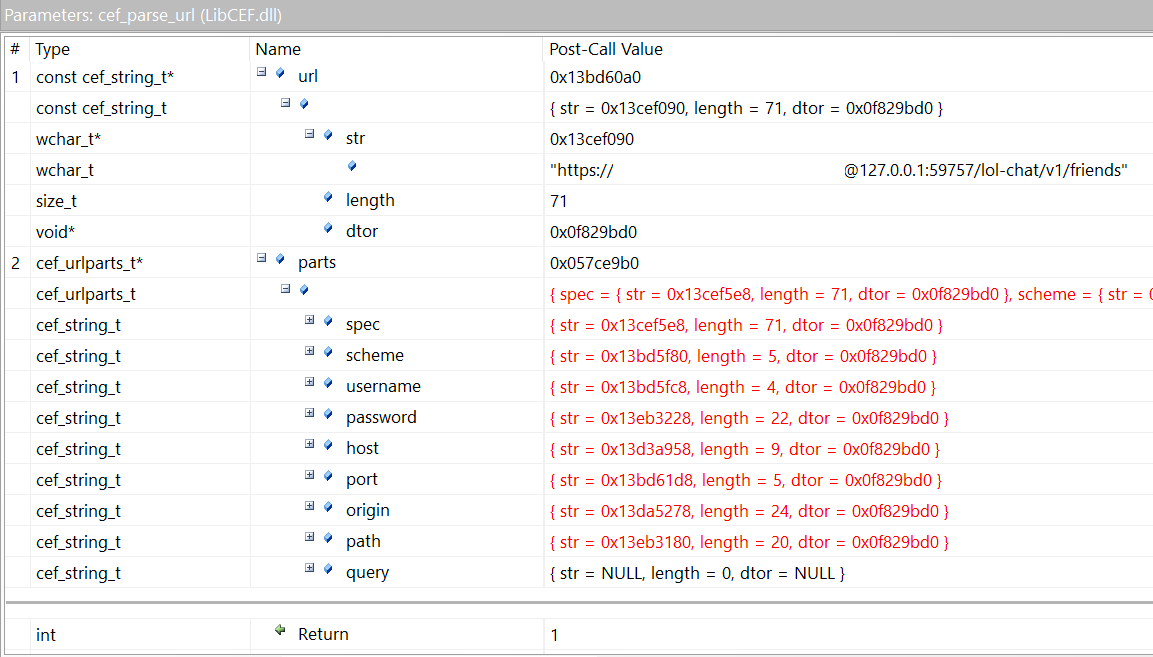This screenshot has width=1153, height=657.
Task: Click the diamond icon beside the str field
Action: (x=327, y=137)
